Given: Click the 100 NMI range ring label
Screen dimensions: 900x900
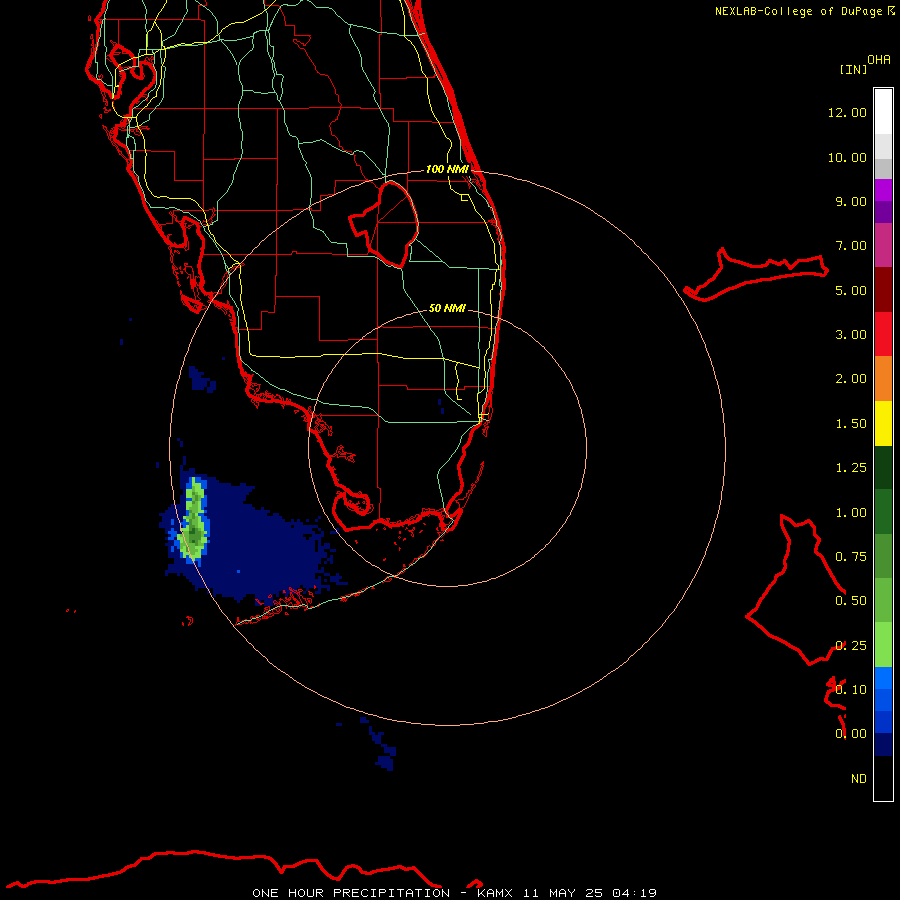Looking at the screenshot, I should (447, 169).
